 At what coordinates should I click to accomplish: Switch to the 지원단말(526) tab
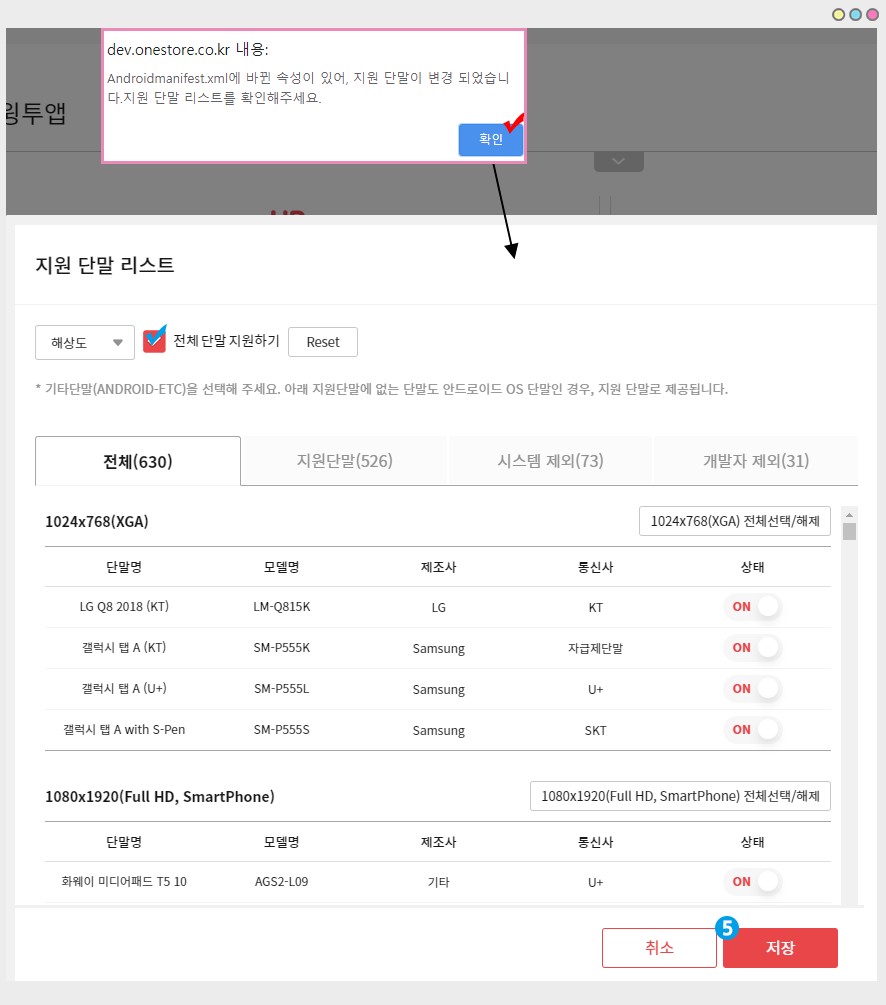click(x=343, y=460)
